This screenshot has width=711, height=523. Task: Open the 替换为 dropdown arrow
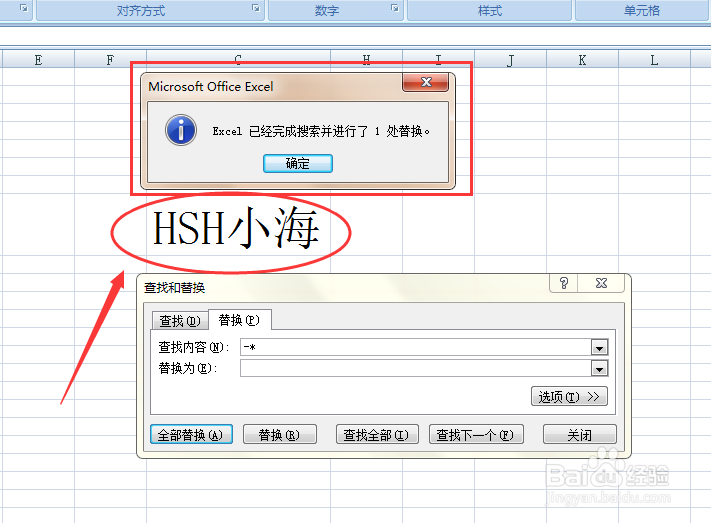tap(599, 369)
